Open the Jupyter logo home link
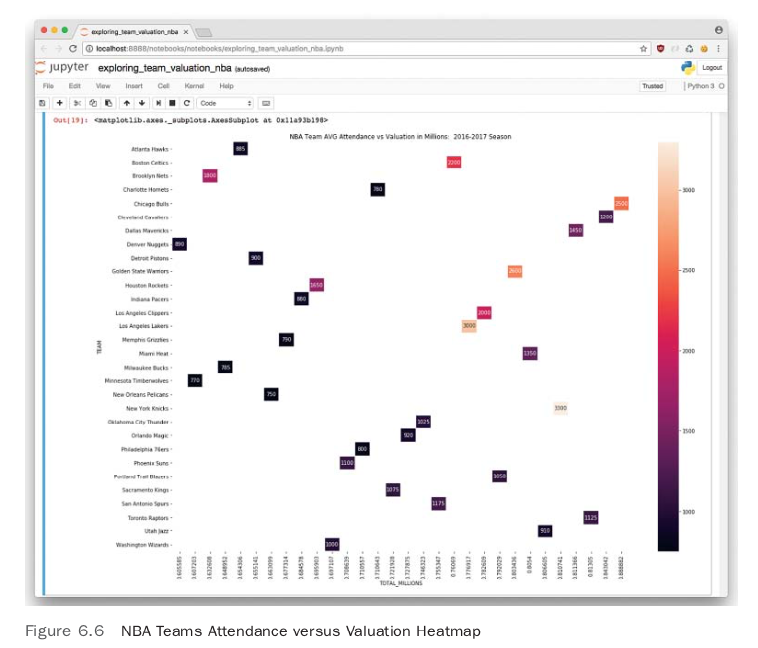This screenshot has width=758, height=648. [x=62, y=67]
